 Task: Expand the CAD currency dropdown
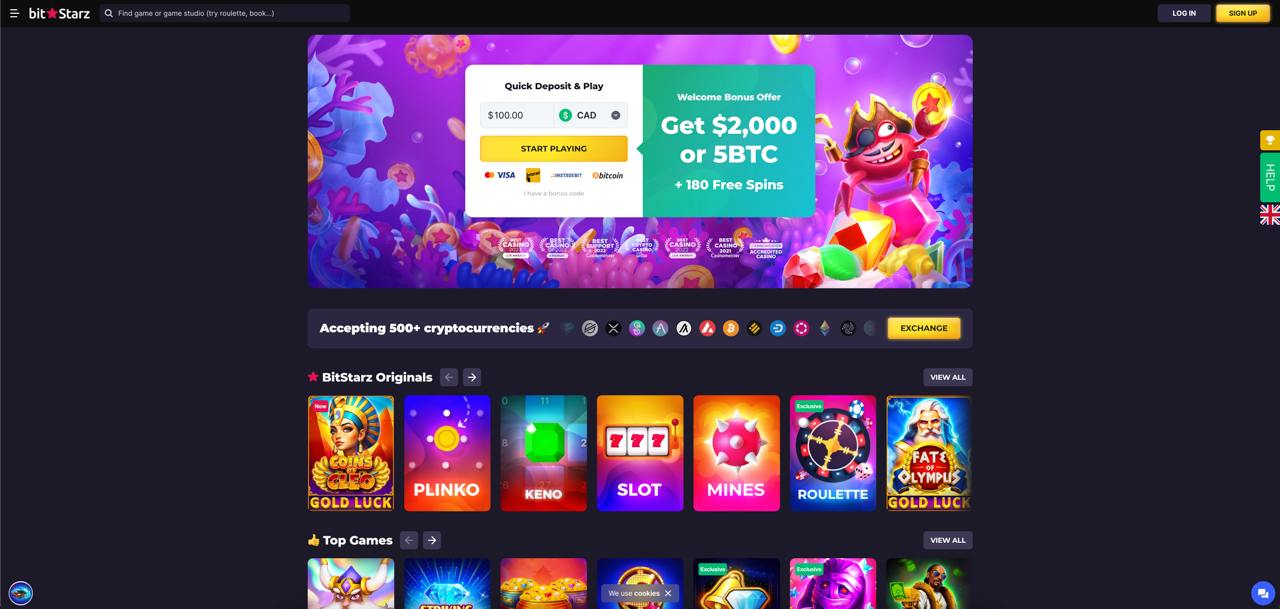click(x=616, y=115)
